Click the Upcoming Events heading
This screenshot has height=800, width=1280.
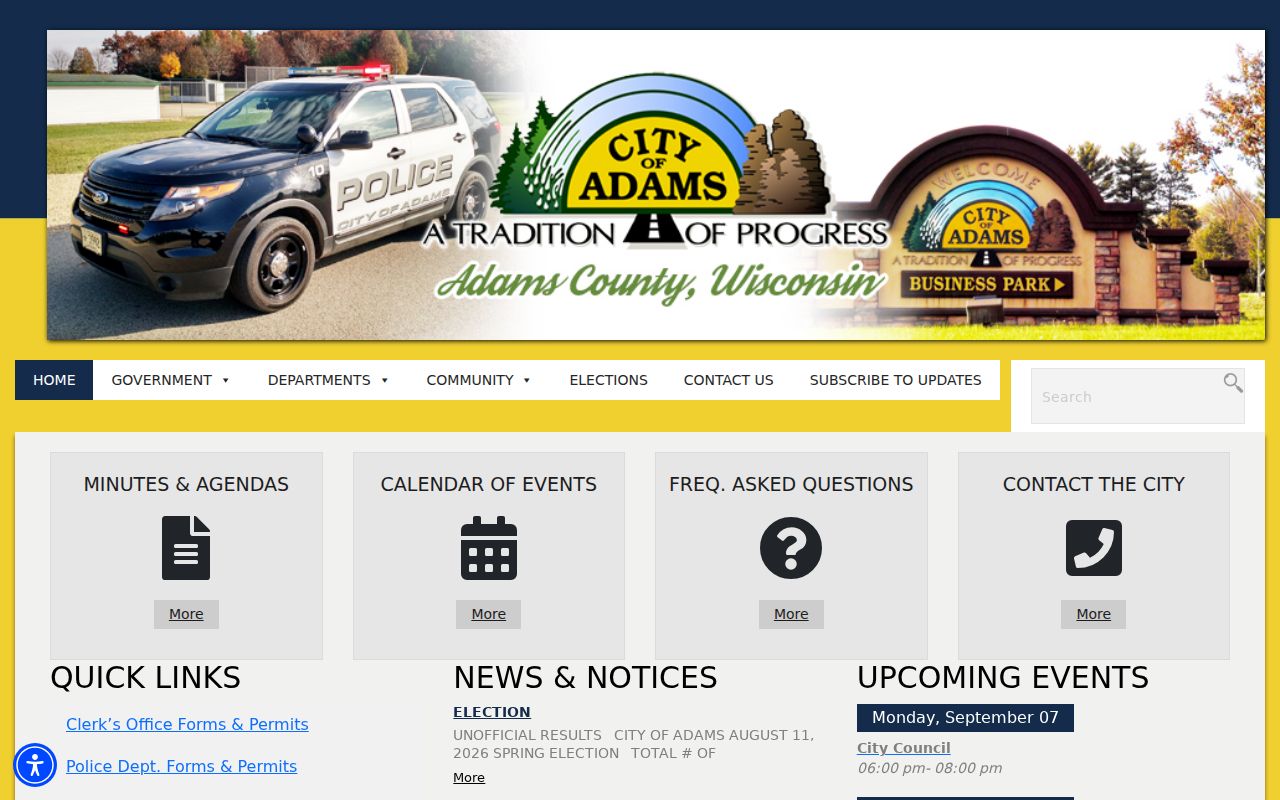(x=1003, y=678)
